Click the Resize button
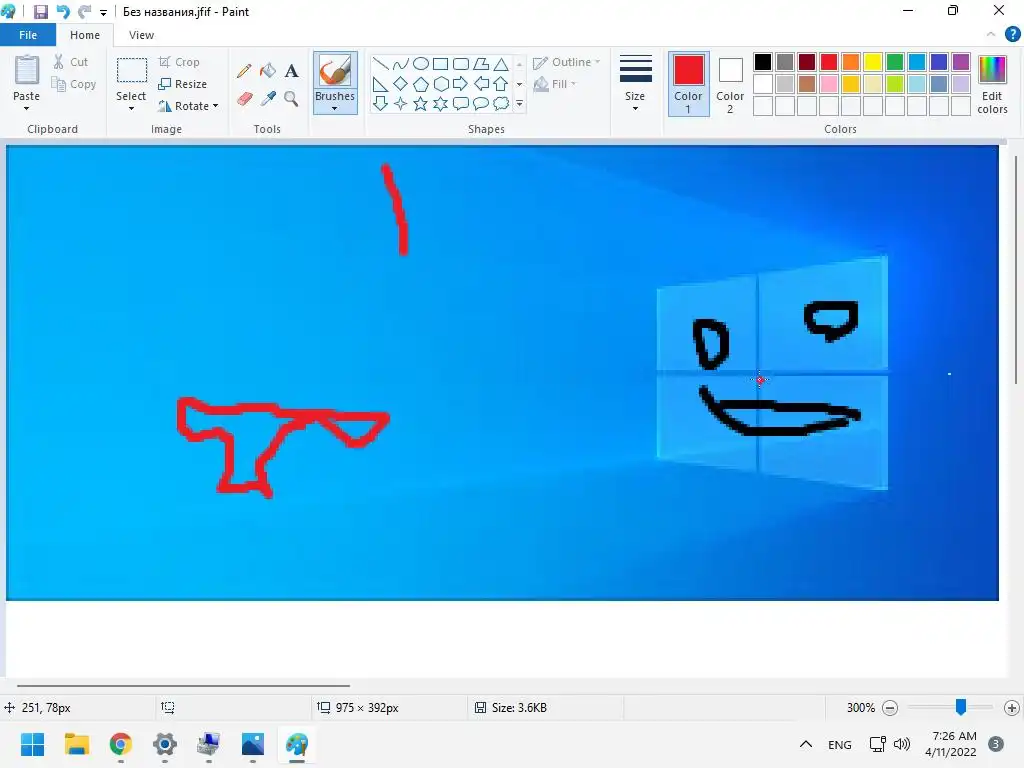 pos(183,84)
